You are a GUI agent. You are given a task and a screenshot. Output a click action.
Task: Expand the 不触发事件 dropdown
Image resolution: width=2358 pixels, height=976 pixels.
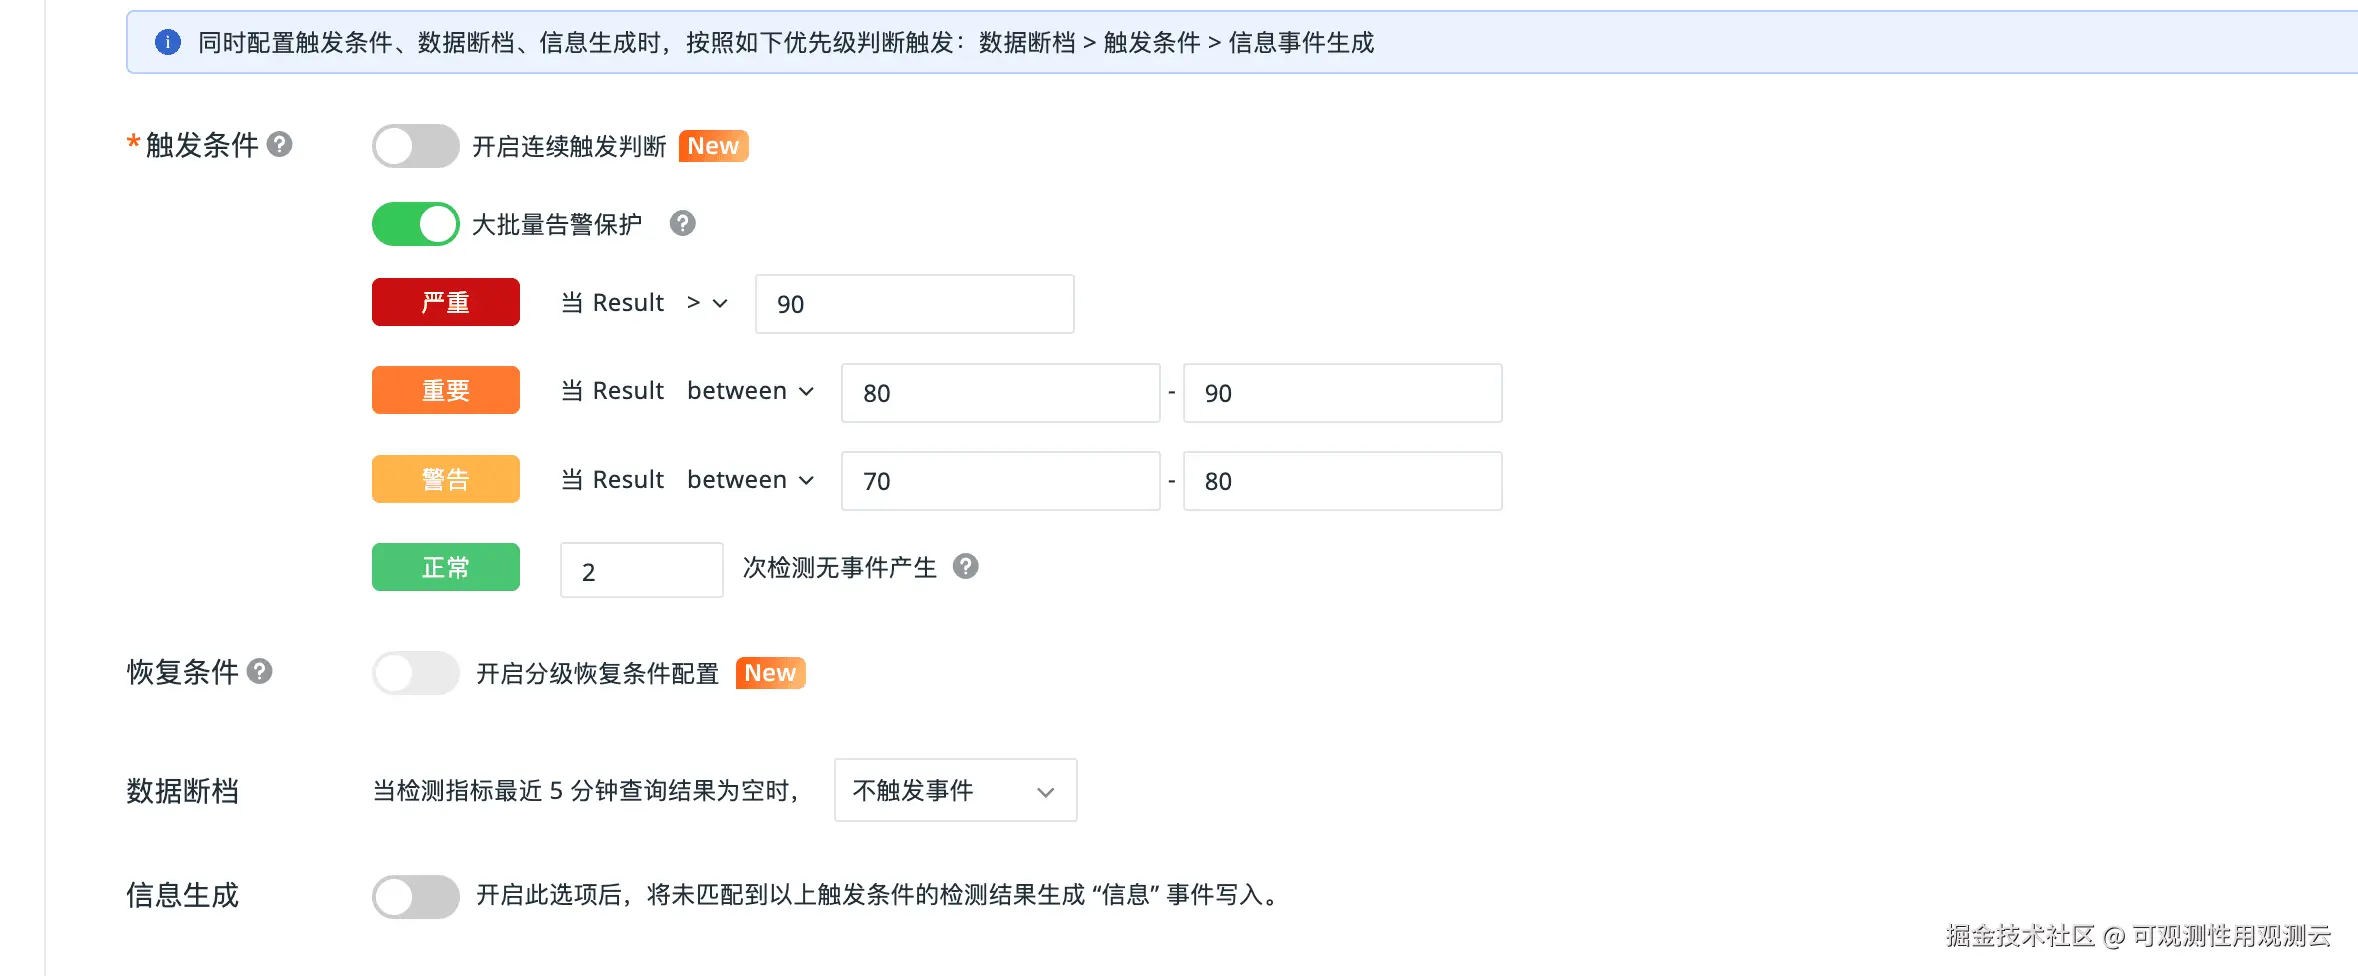[955, 791]
